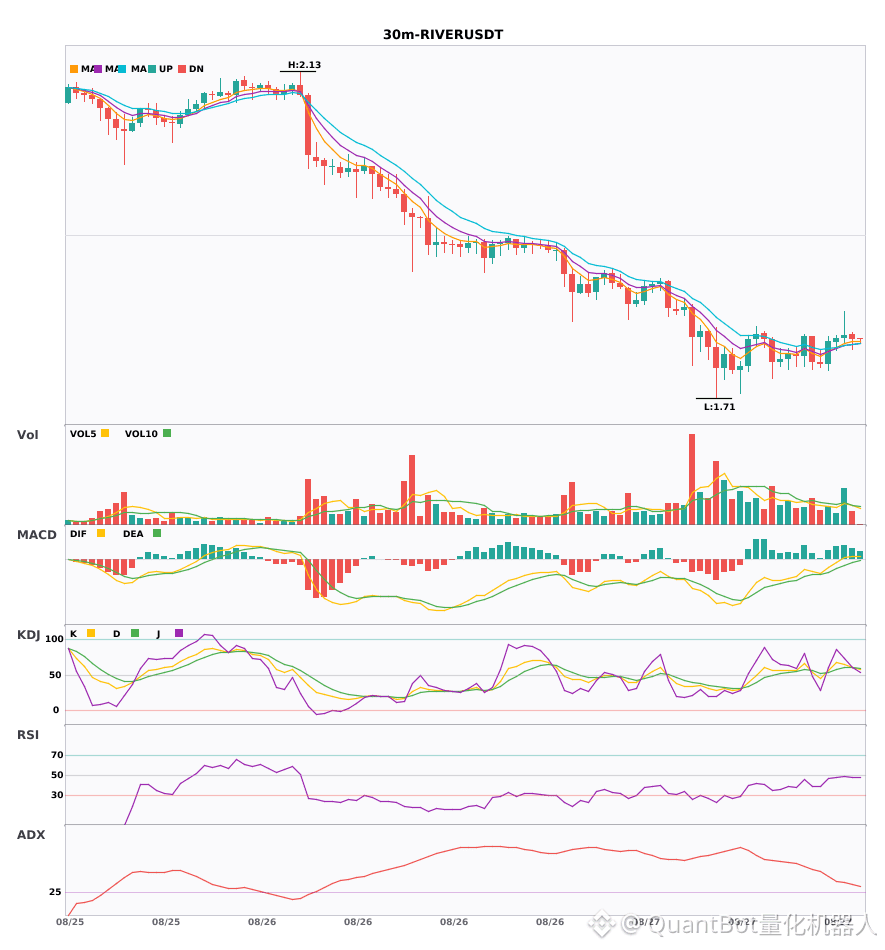Click the ADX axis value 25
Screen dimensions: 885x950
coord(55,892)
